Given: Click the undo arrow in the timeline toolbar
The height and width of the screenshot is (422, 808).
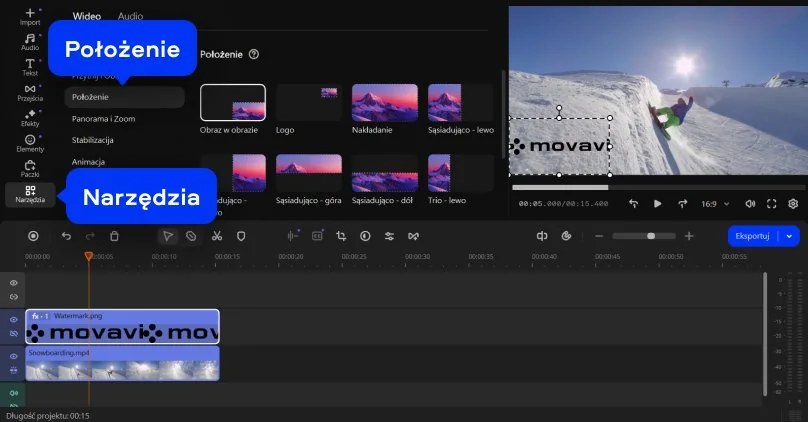Looking at the screenshot, I should (66, 236).
